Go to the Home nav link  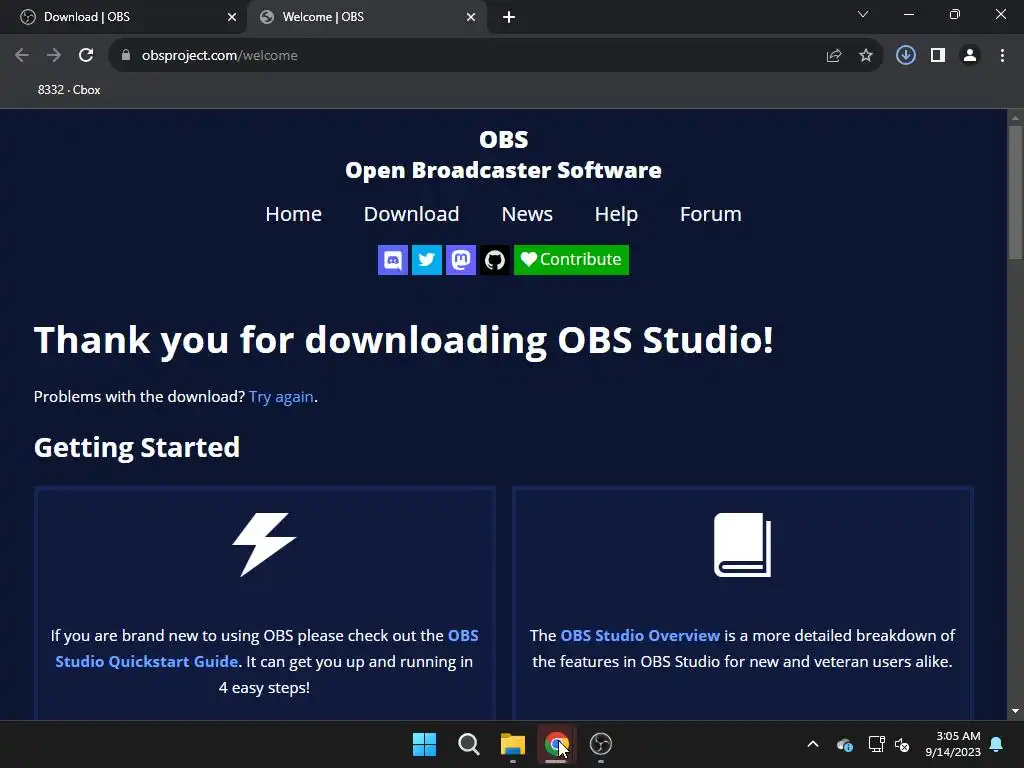pos(293,214)
